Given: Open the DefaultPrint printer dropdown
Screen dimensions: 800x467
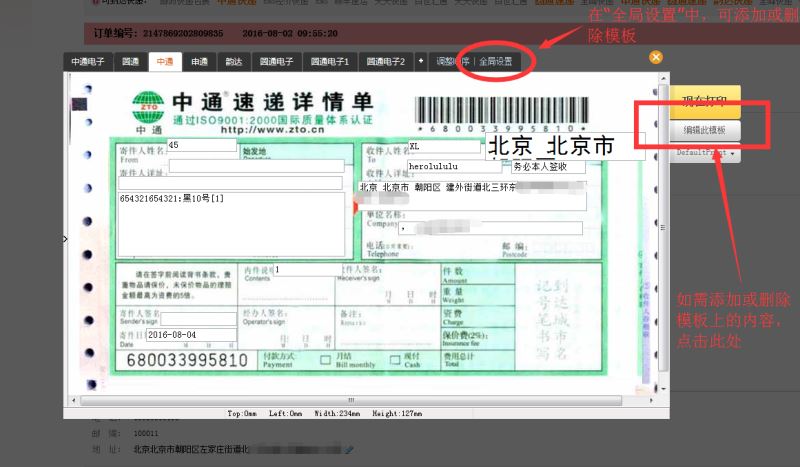Looking at the screenshot, I should [705, 153].
